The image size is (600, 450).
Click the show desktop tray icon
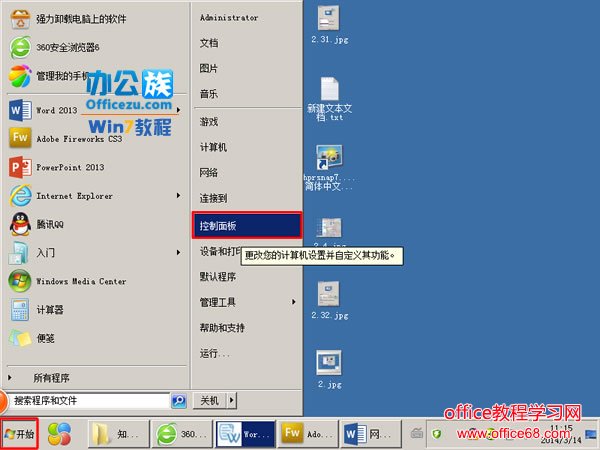pos(591,434)
